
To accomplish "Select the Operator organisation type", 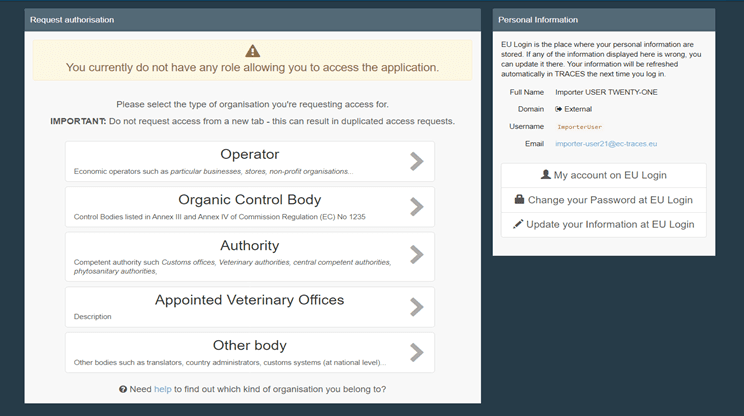I will point(250,154).
